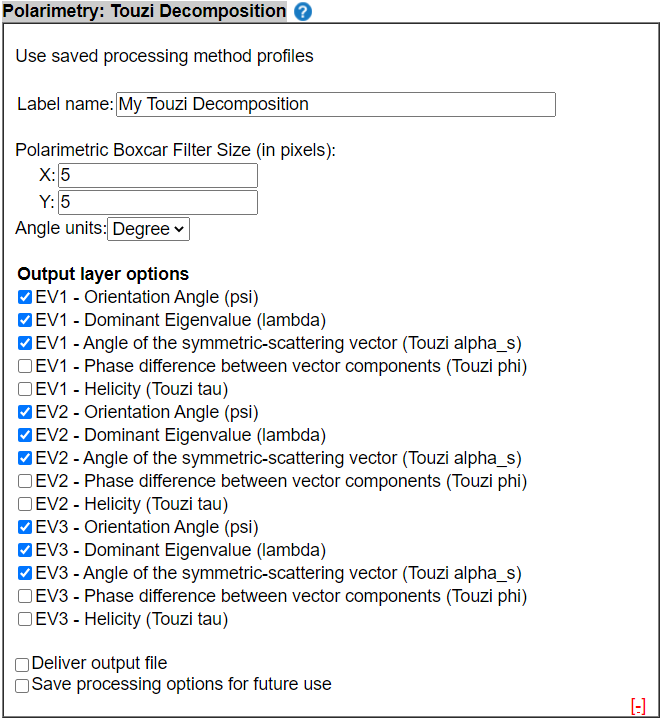
Task: Uncheck EV1 Orientation Angle (psi)
Action: [x=25, y=298]
